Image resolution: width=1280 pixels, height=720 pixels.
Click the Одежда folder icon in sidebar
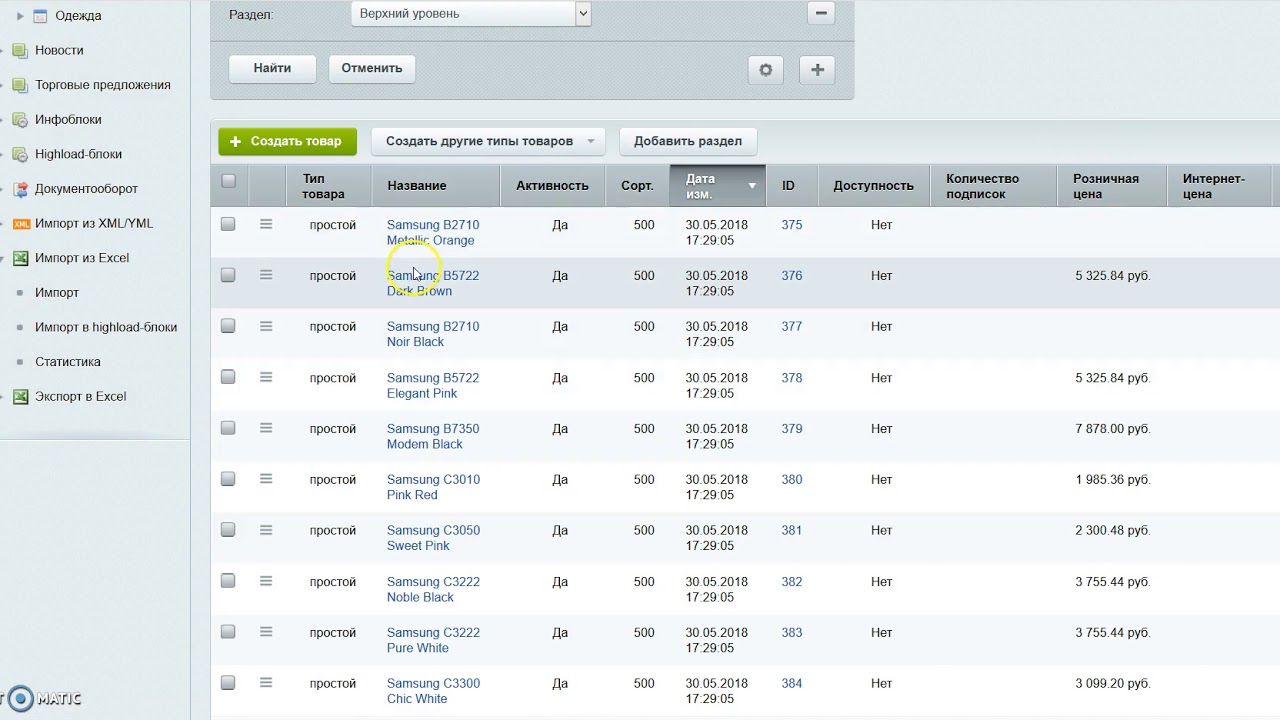(x=40, y=16)
